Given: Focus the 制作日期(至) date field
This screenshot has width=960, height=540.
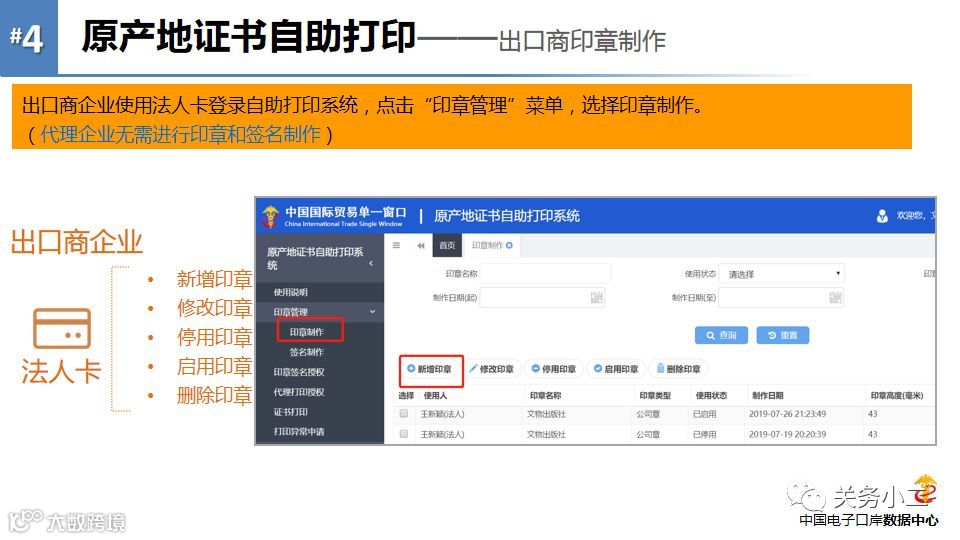Looking at the screenshot, I should pos(781,298).
